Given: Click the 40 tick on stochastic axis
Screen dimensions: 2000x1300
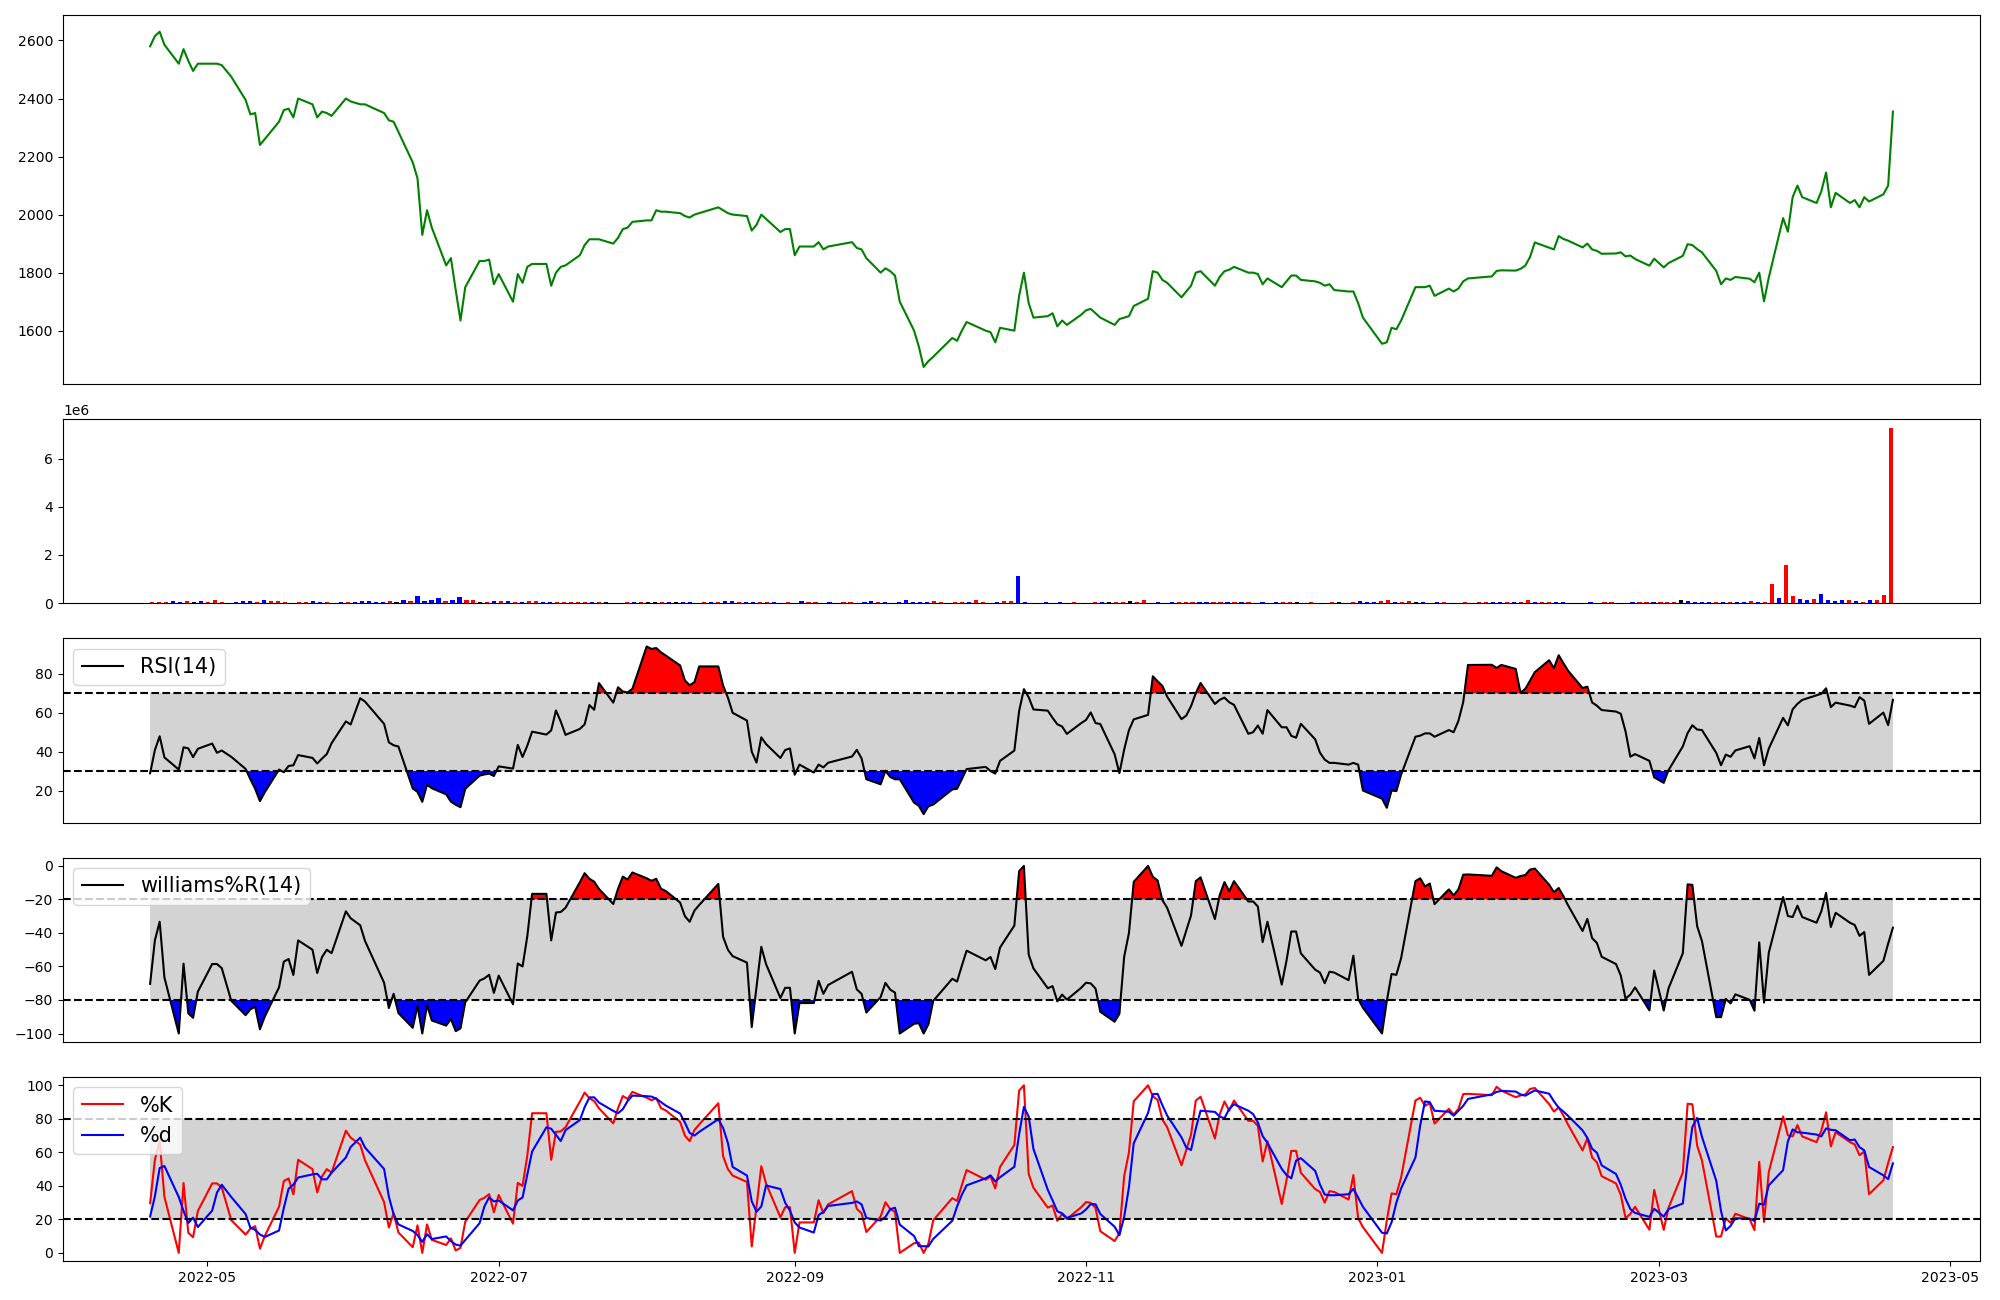Looking at the screenshot, I should 44,1186.
